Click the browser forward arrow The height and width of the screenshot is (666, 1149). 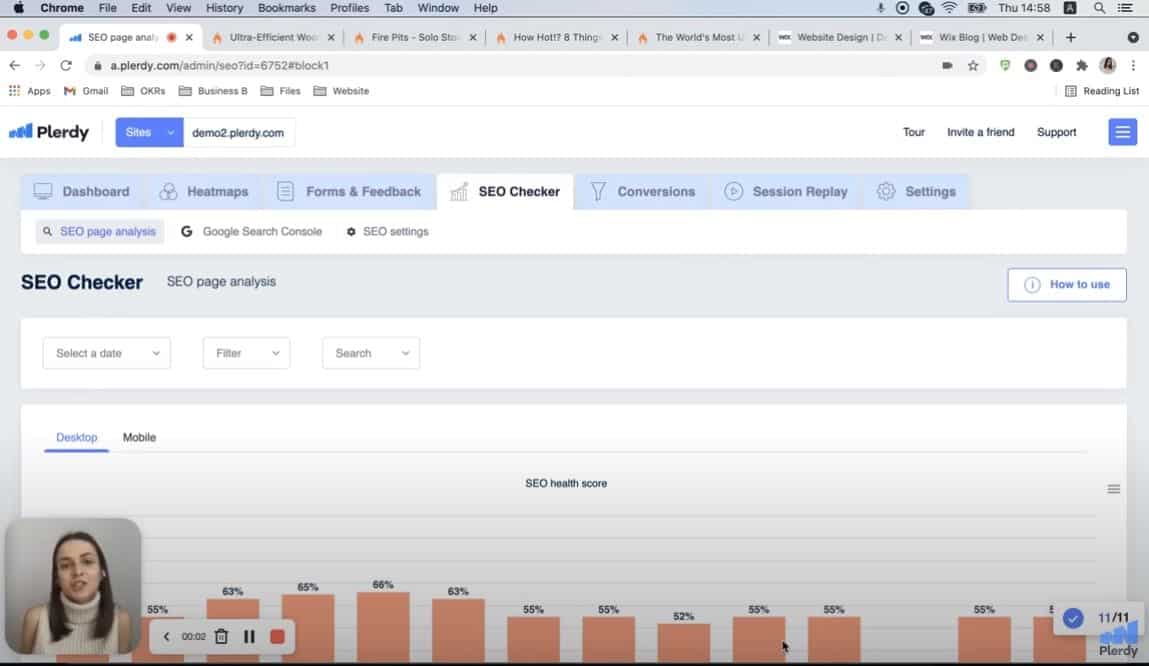click(x=40, y=65)
